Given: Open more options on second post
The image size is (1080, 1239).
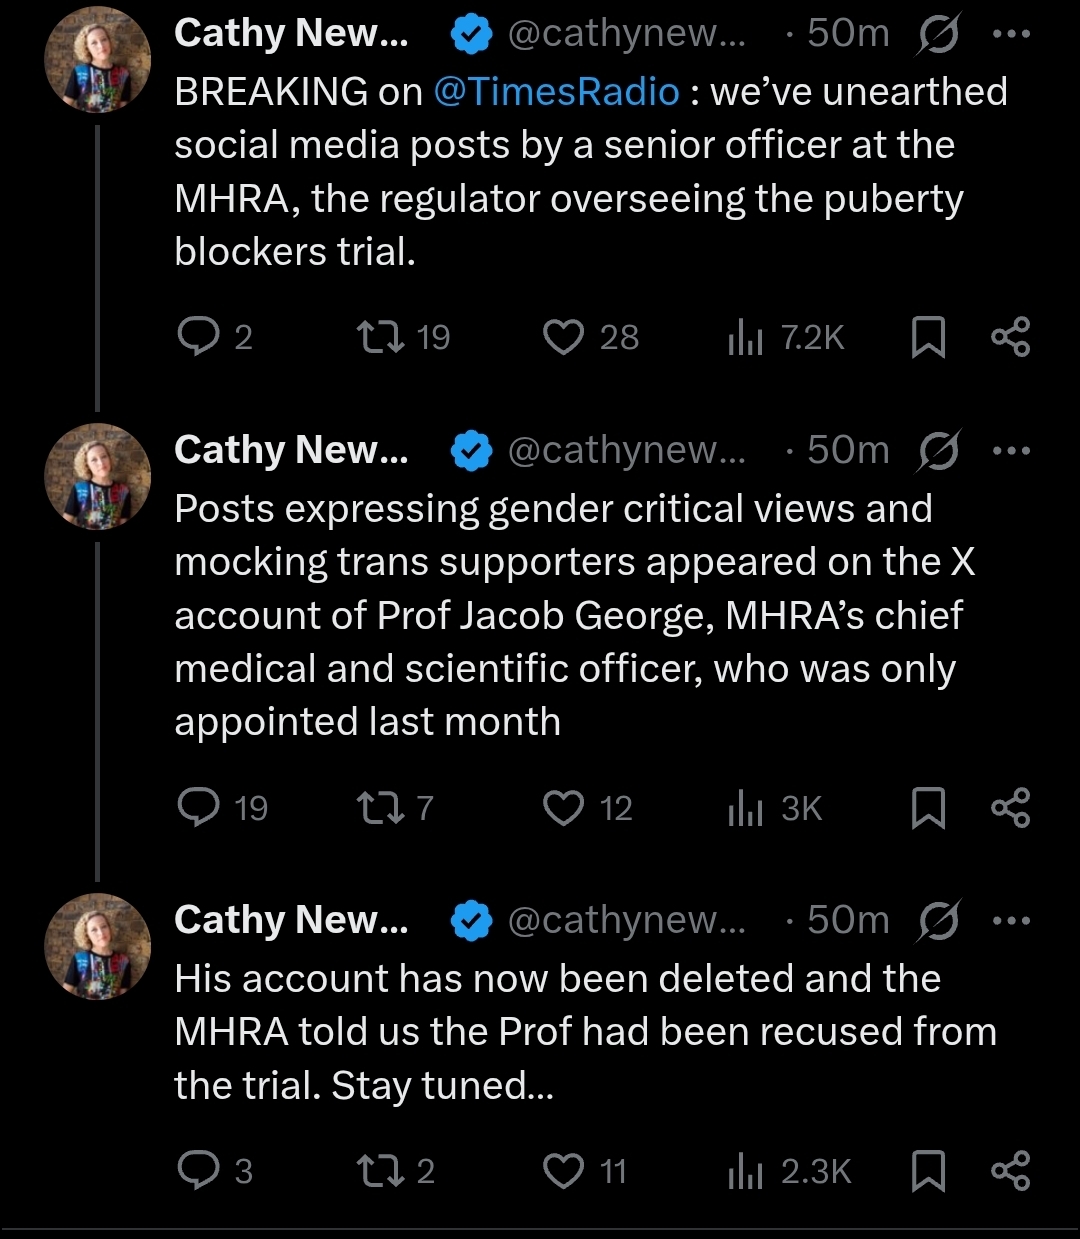Looking at the screenshot, I should (x=1011, y=450).
